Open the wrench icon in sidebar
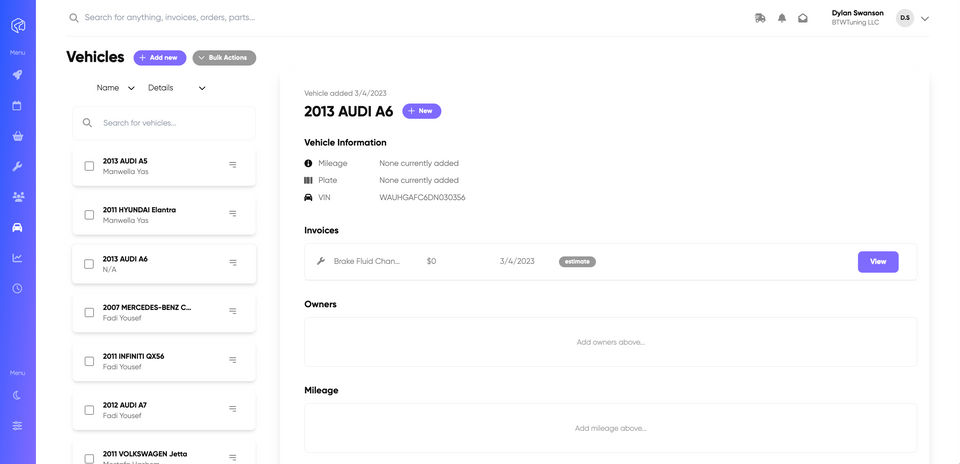Viewport: 960px width, 464px height. pyautogui.click(x=17, y=166)
